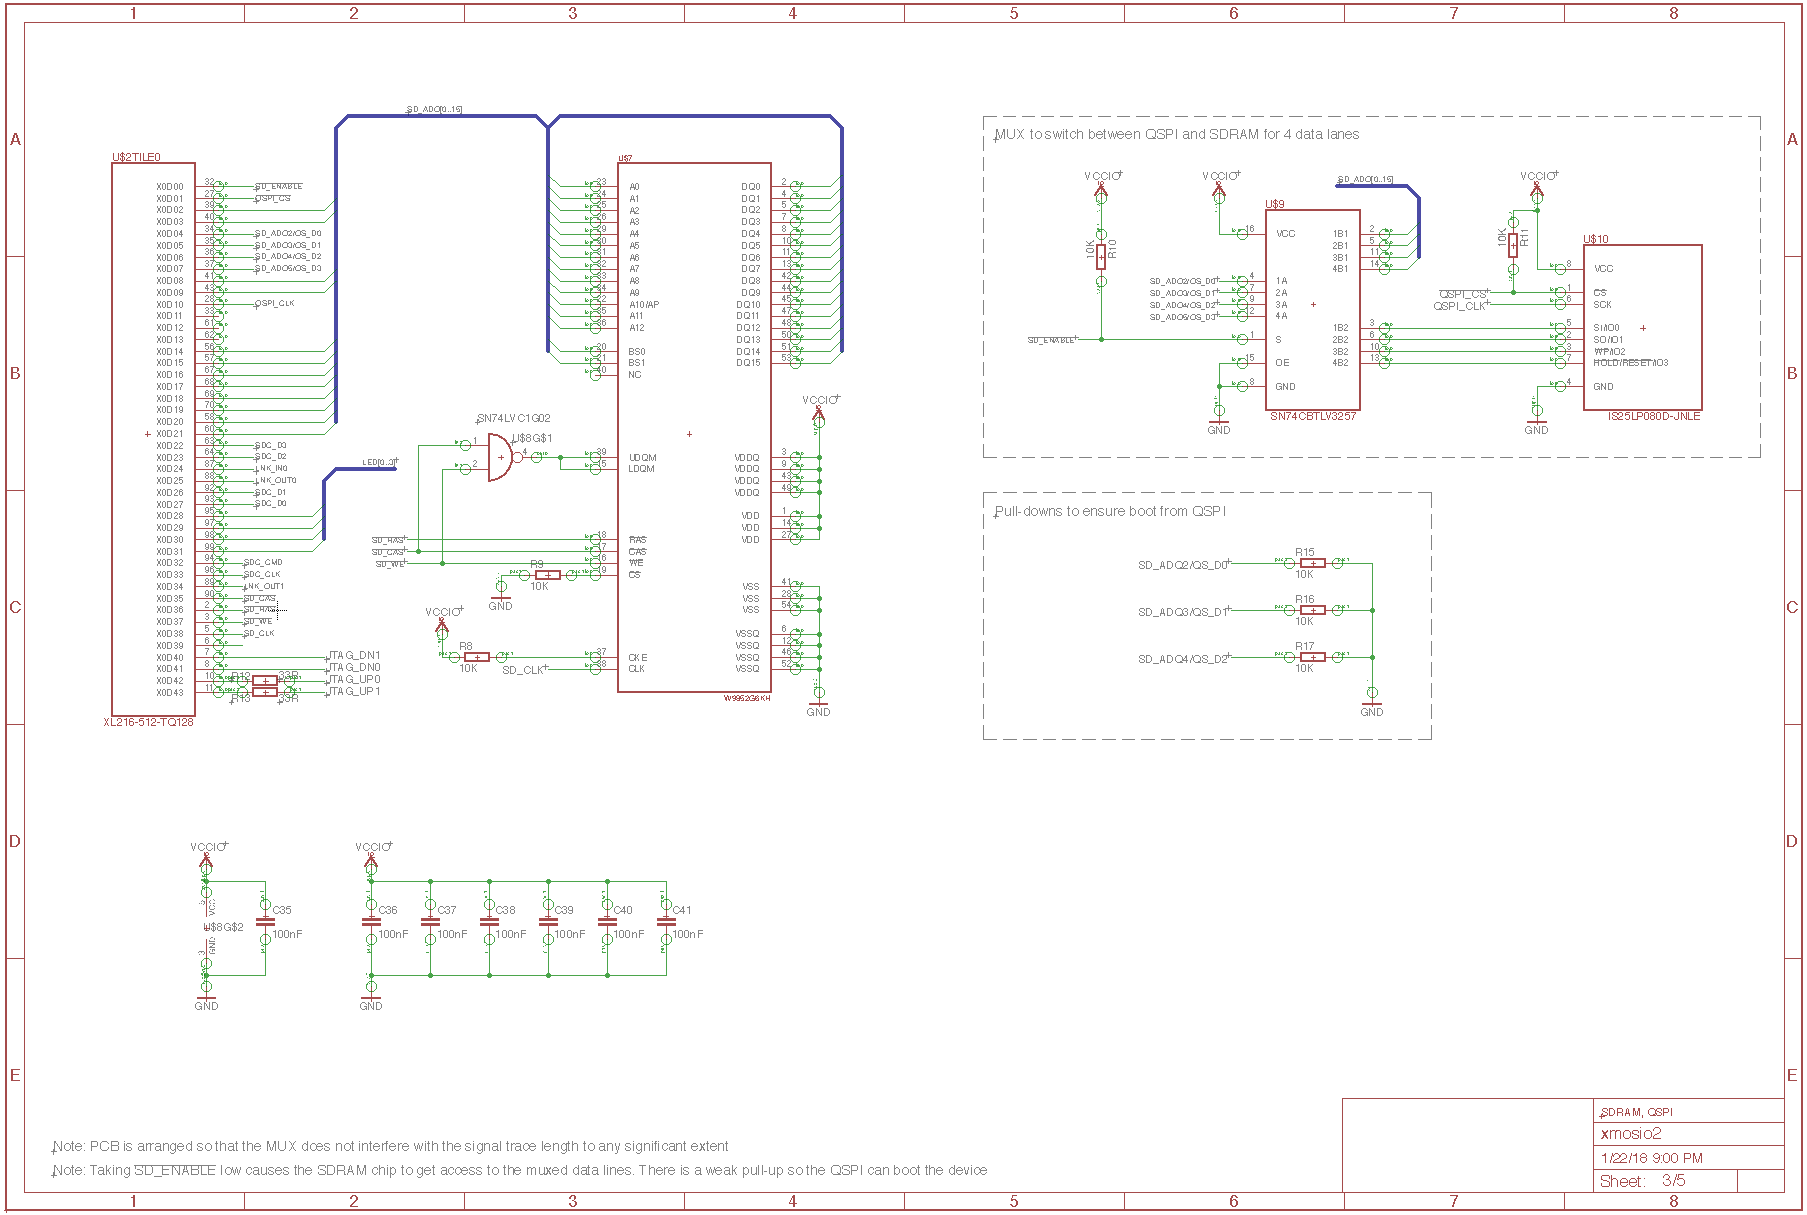Screen dimensions: 1807x1215
Task: Select the U$10 QSPI flash chip body
Action: click(x=1642, y=327)
